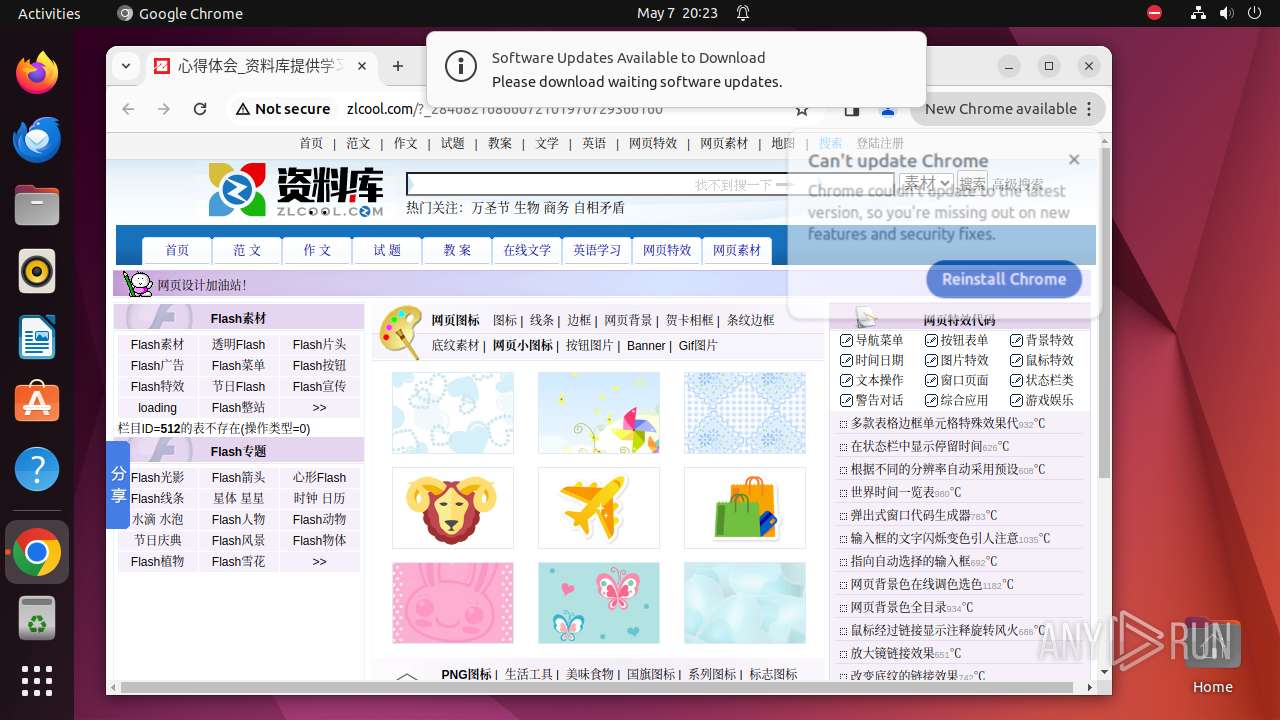The width and height of the screenshot is (1280, 720).
Task: Open the 透明Flash link
Action: [238, 345]
